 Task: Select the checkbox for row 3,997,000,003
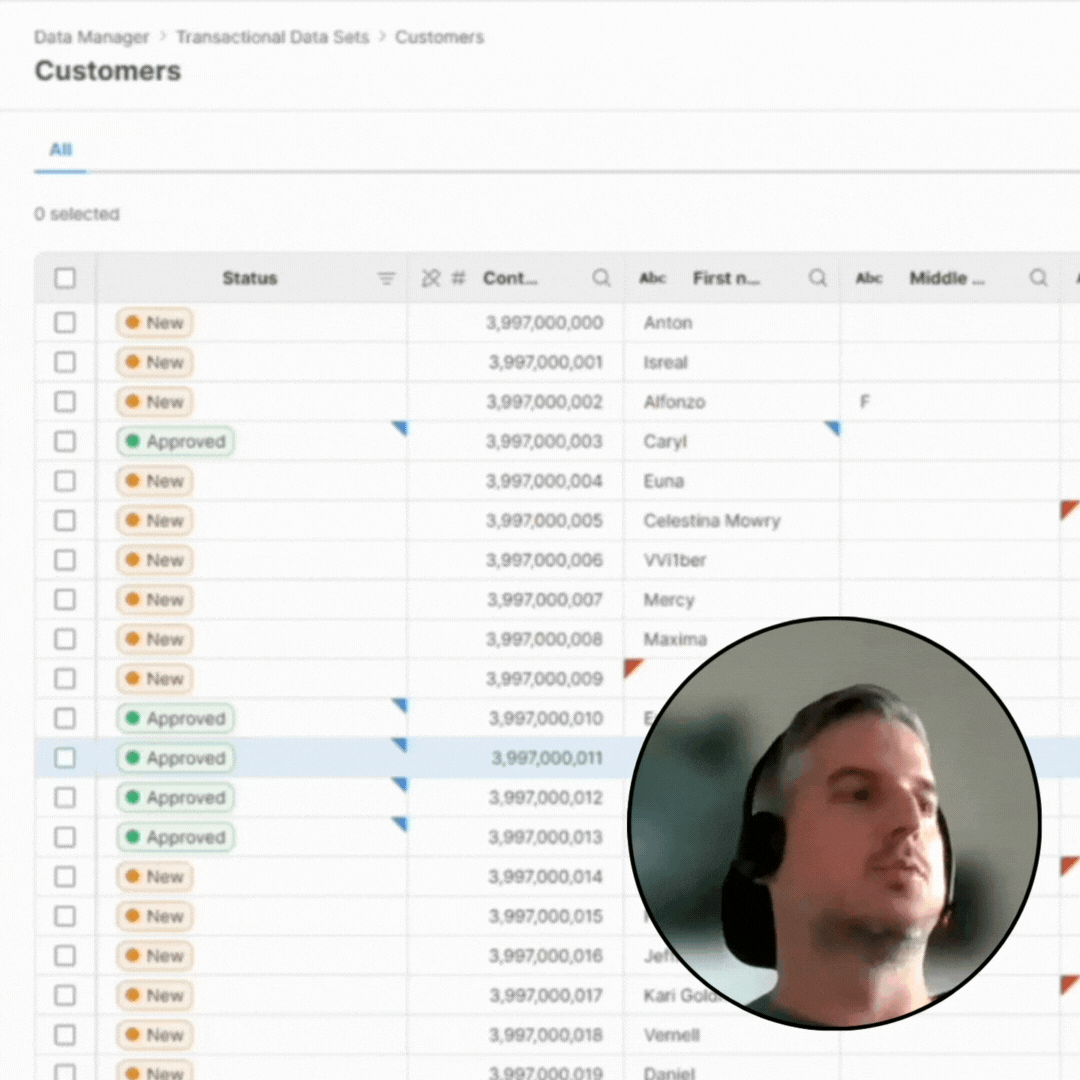(65, 441)
